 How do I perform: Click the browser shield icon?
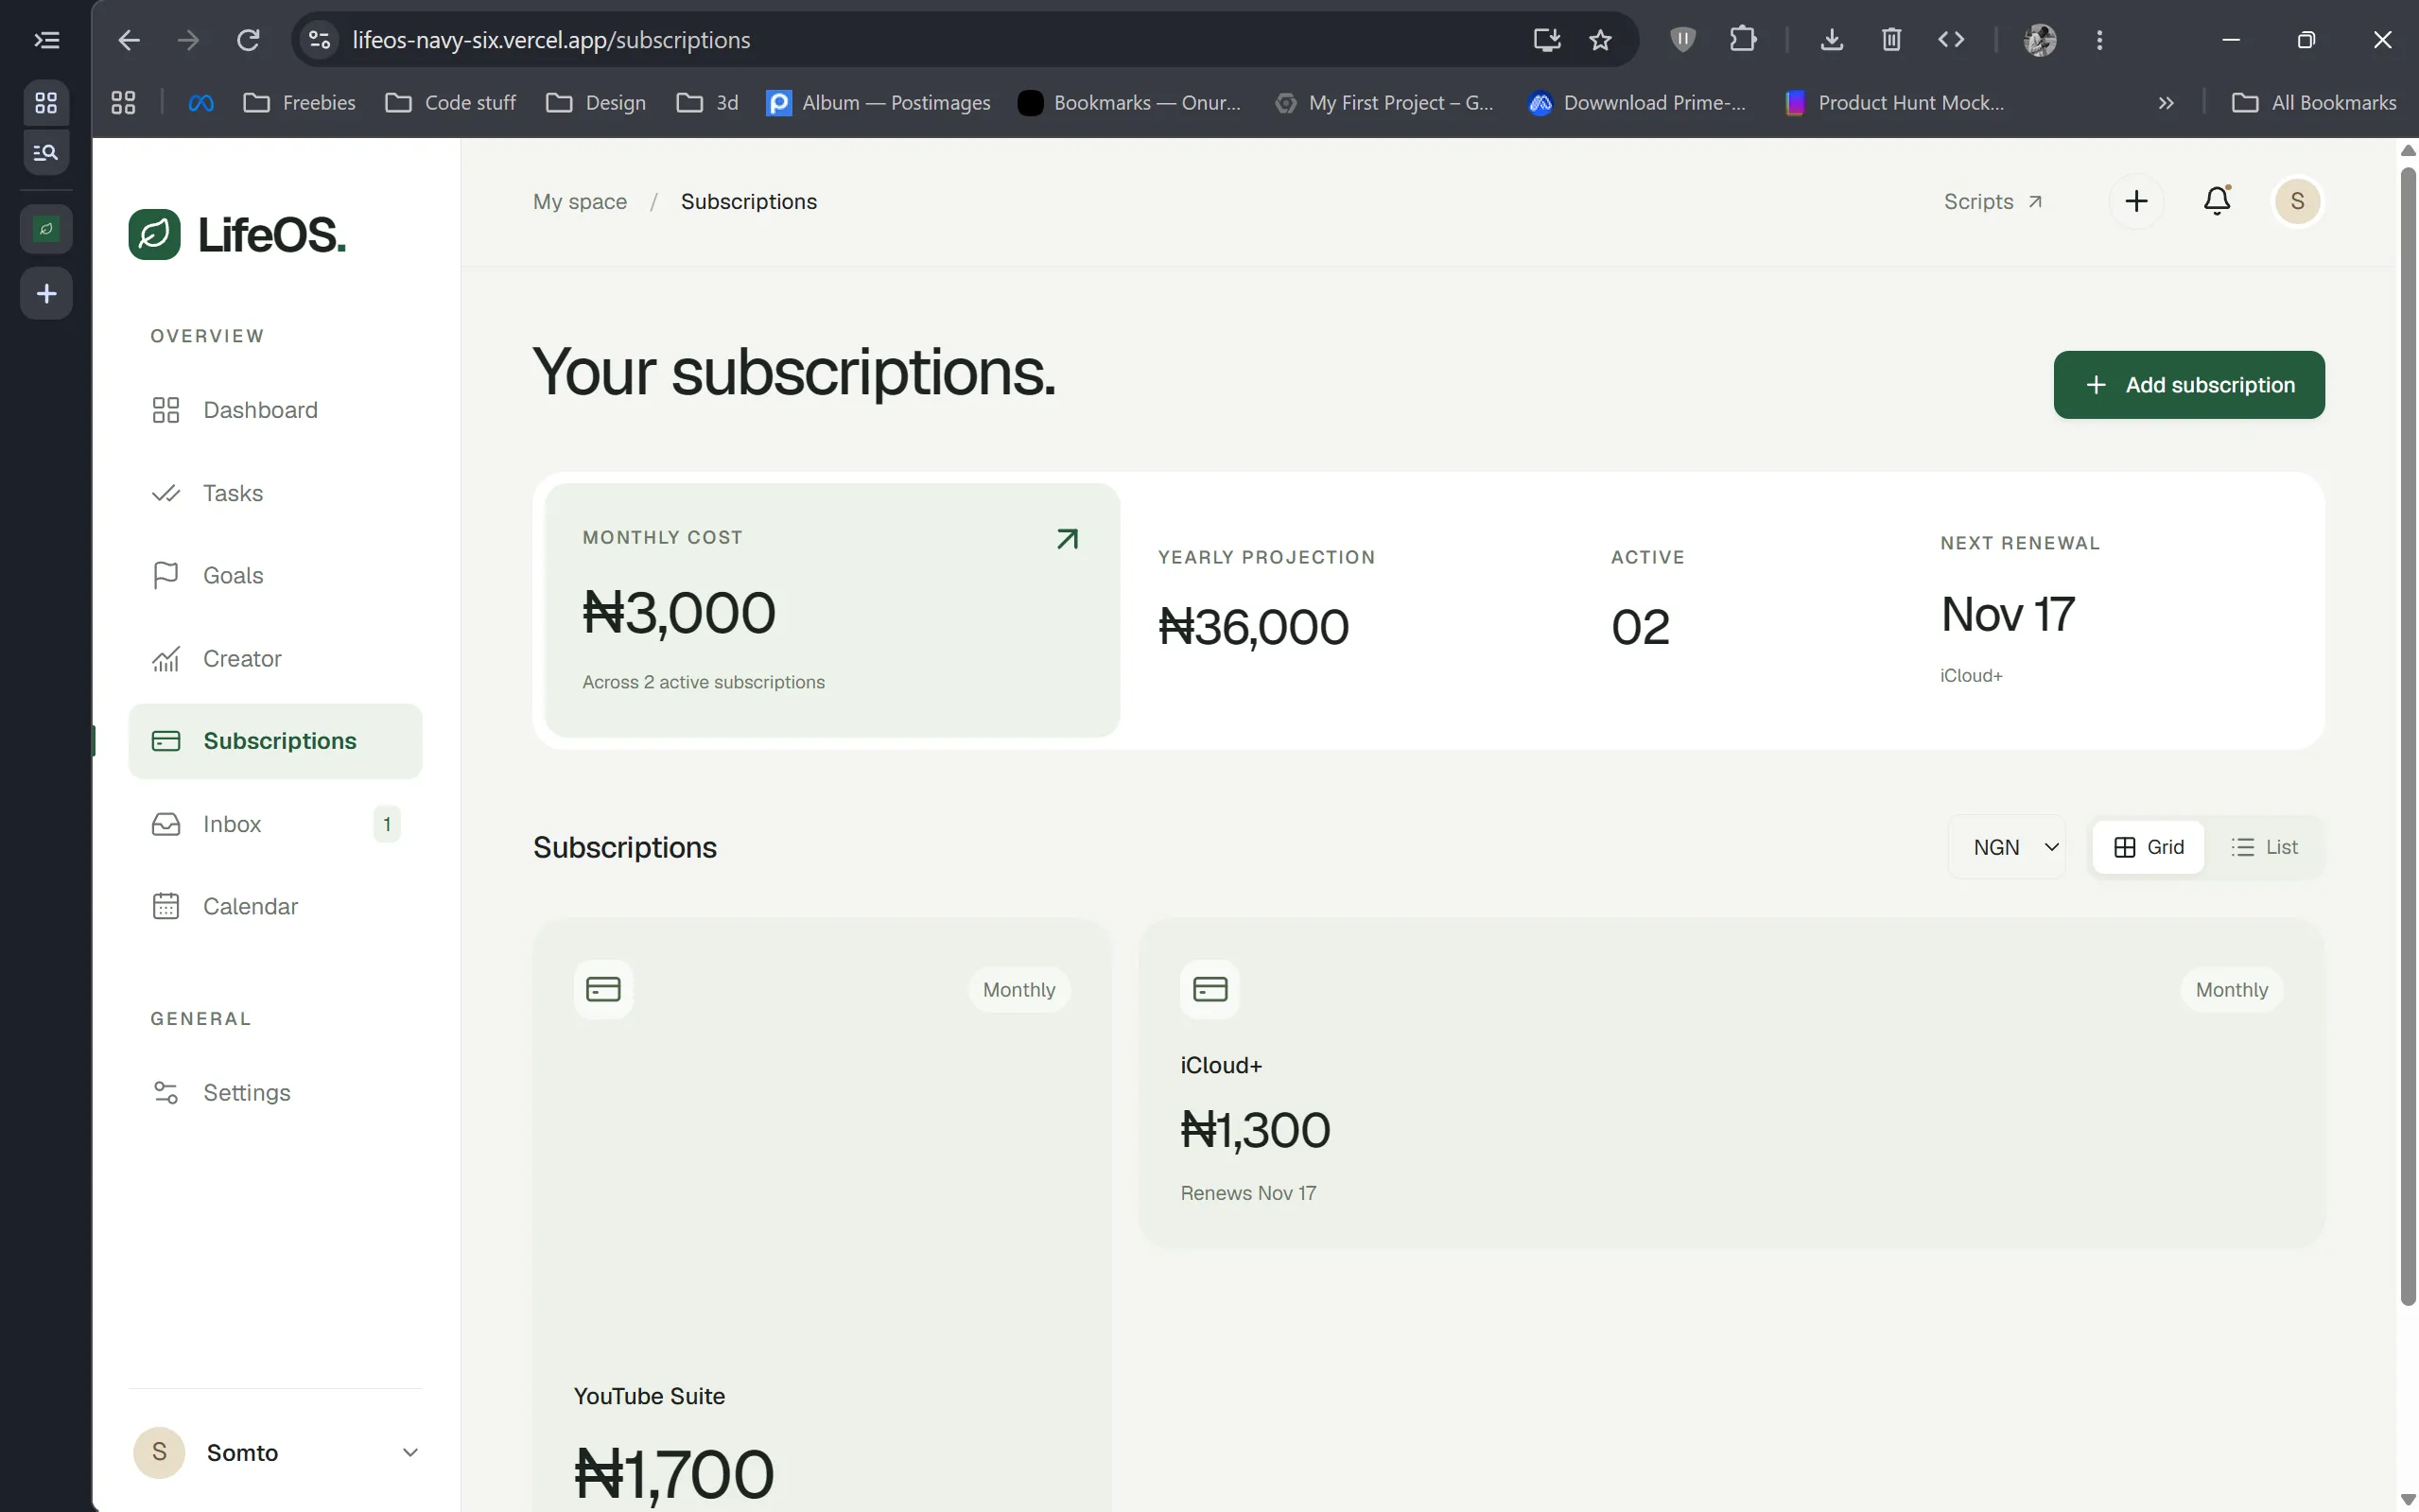pos(1683,40)
